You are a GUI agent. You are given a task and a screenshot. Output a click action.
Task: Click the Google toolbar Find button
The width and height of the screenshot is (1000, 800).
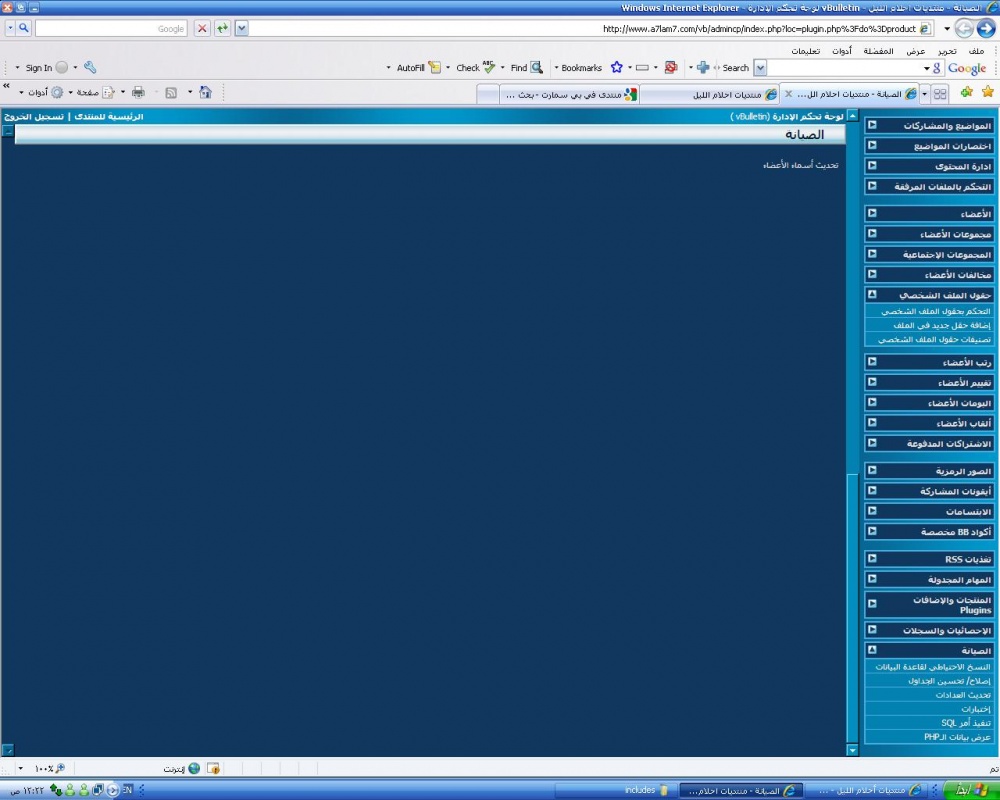pyautogui.click(x=526, y=68)
